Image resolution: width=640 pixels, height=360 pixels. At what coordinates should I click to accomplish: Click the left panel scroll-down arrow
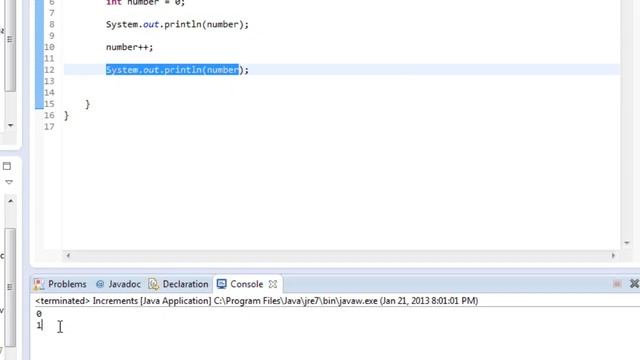click(11, 125)
